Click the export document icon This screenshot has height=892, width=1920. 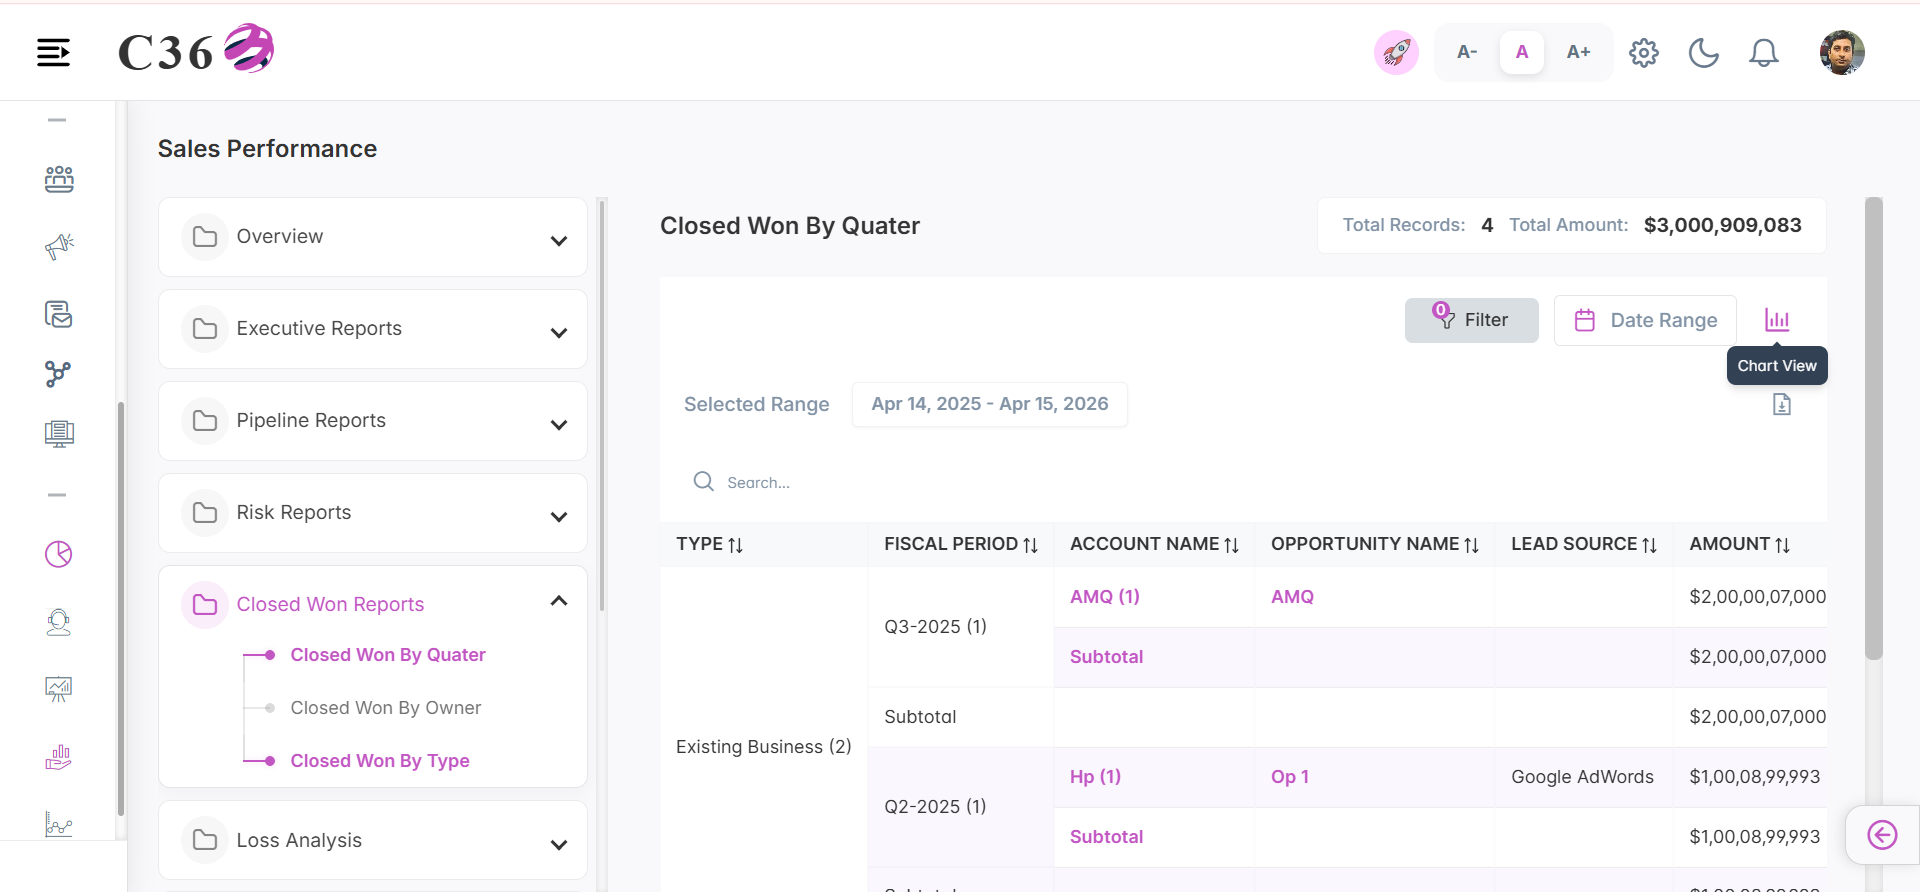point(1782,404)
